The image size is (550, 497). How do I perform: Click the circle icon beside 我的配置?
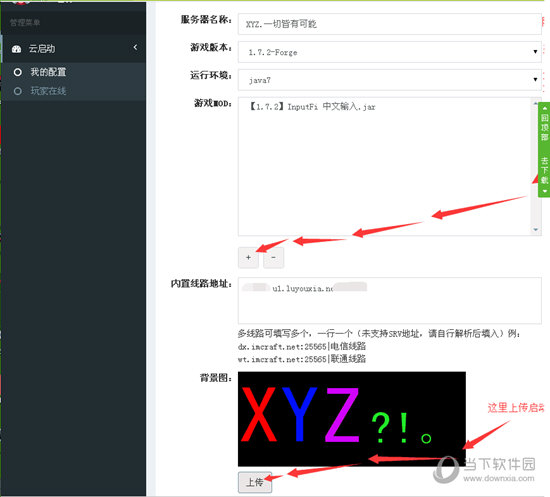pyautogui.click(x=18, y=72)
